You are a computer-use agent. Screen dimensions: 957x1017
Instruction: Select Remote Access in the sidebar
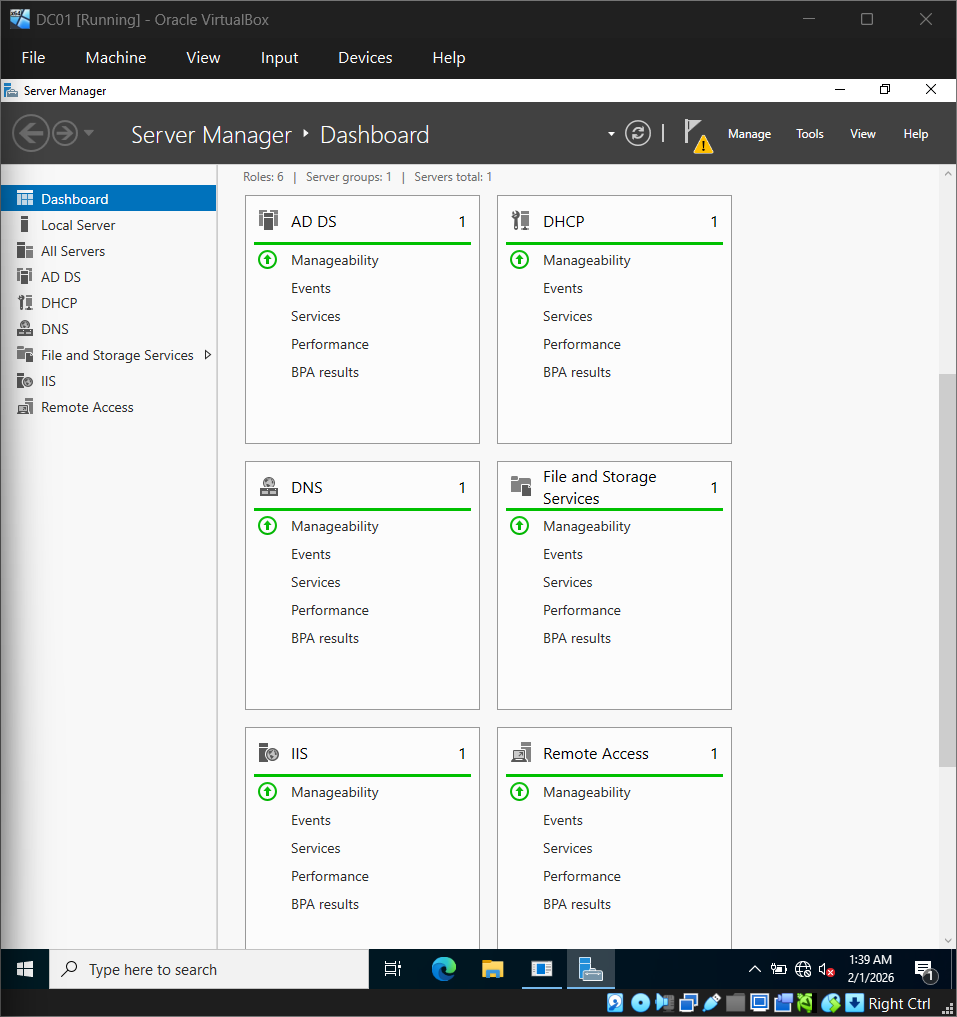(108, 407)
